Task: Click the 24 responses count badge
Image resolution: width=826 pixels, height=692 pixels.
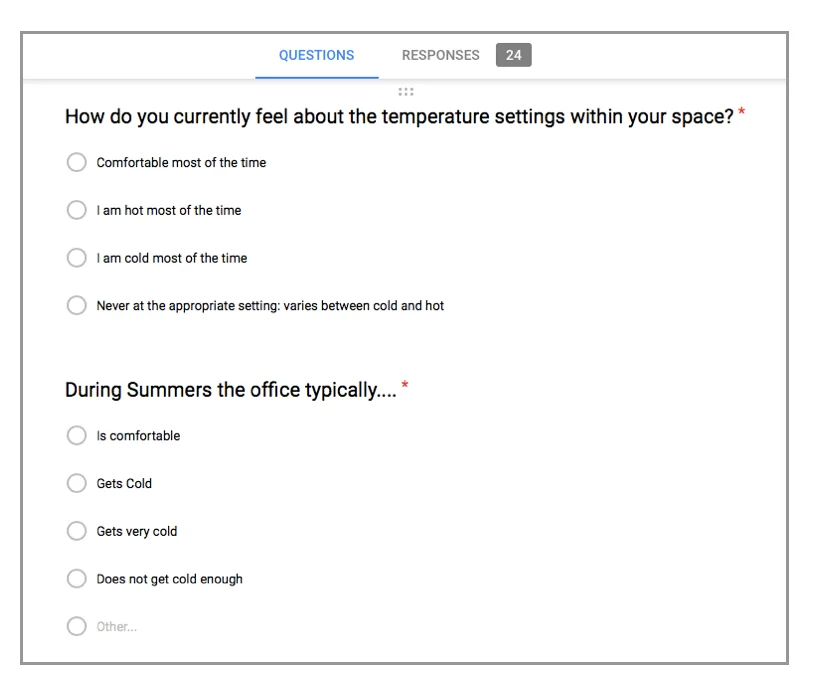Action: click(513, 56)
